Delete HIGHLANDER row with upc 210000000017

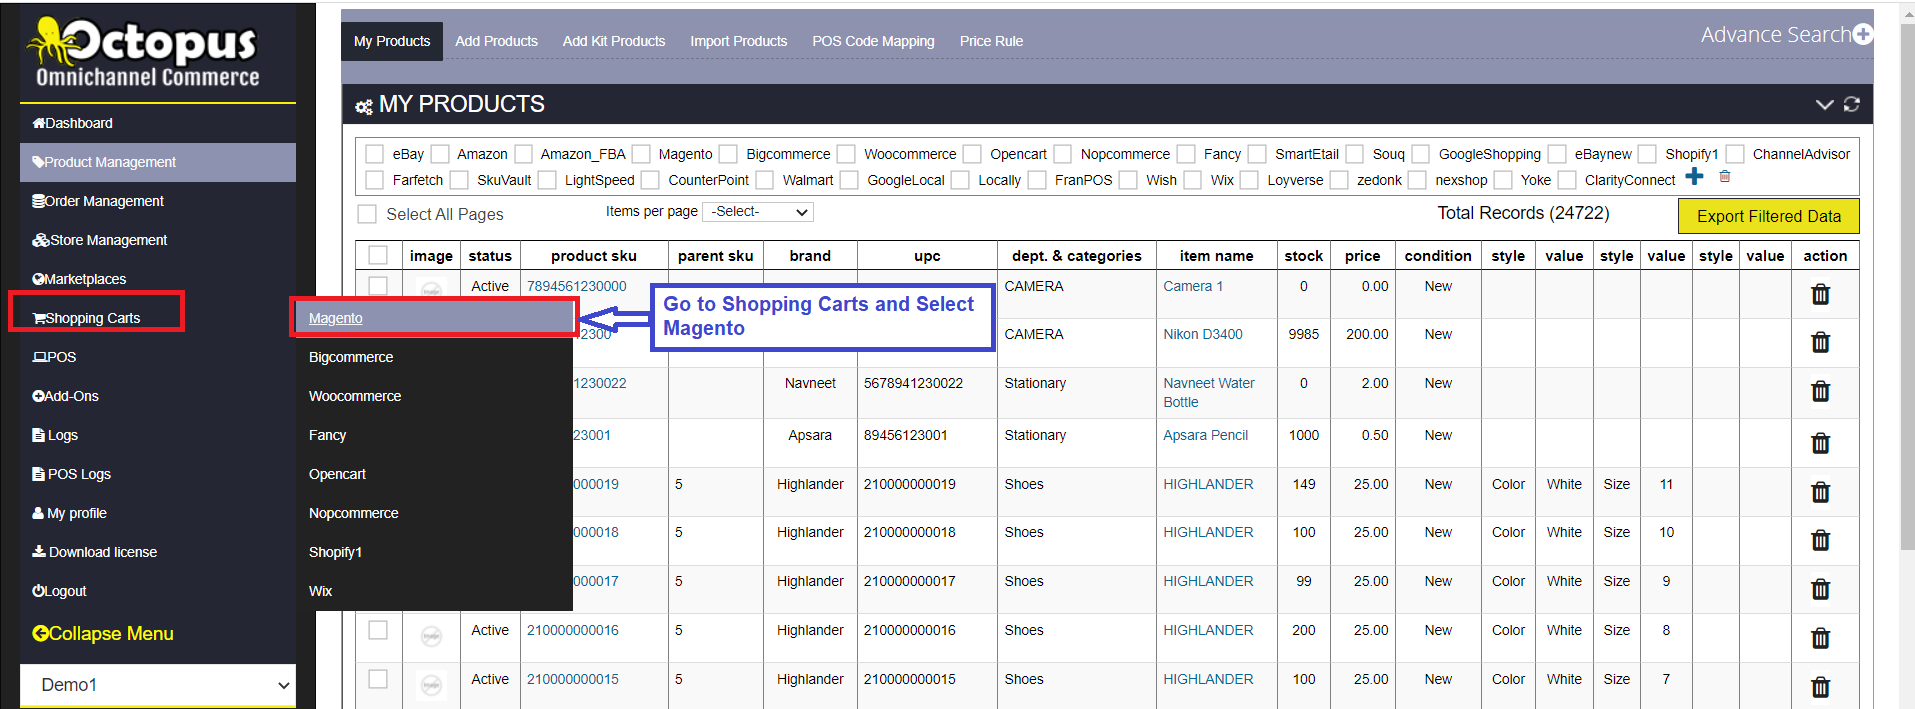point(1820,589)
